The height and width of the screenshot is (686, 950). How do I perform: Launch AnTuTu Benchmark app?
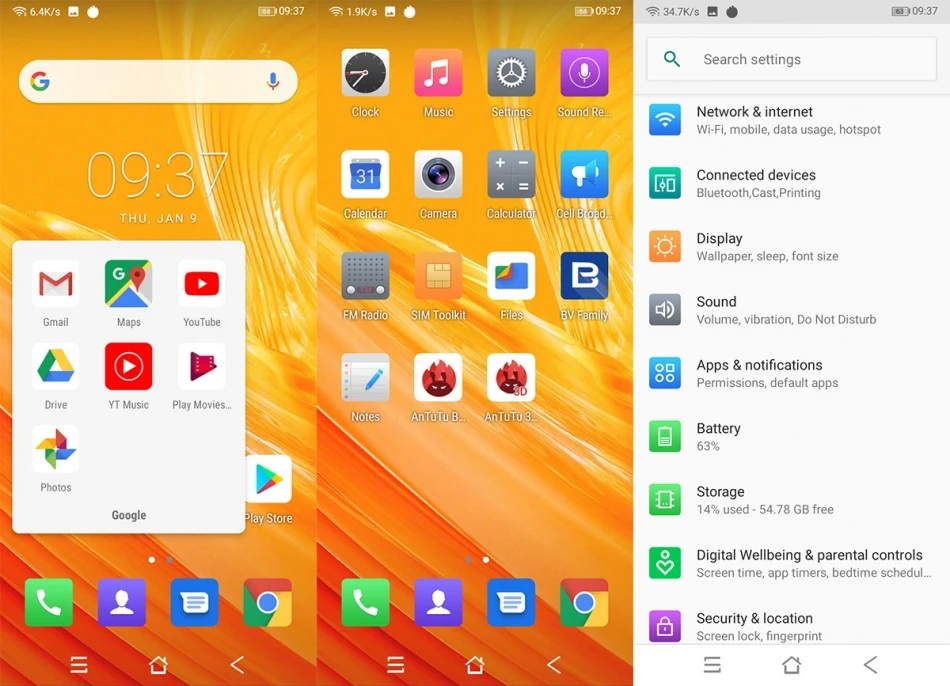pos(438,378)
